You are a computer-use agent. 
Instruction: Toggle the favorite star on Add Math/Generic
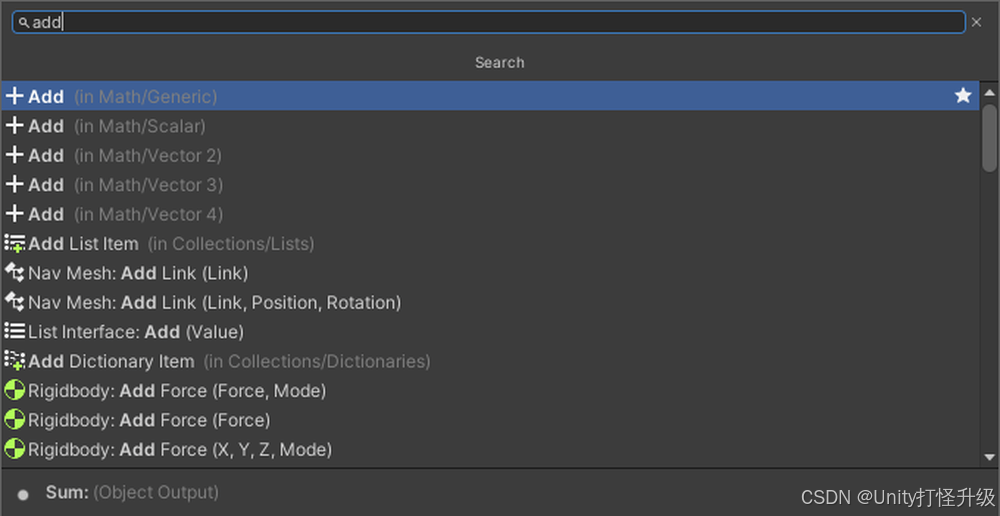click(963, 96)
